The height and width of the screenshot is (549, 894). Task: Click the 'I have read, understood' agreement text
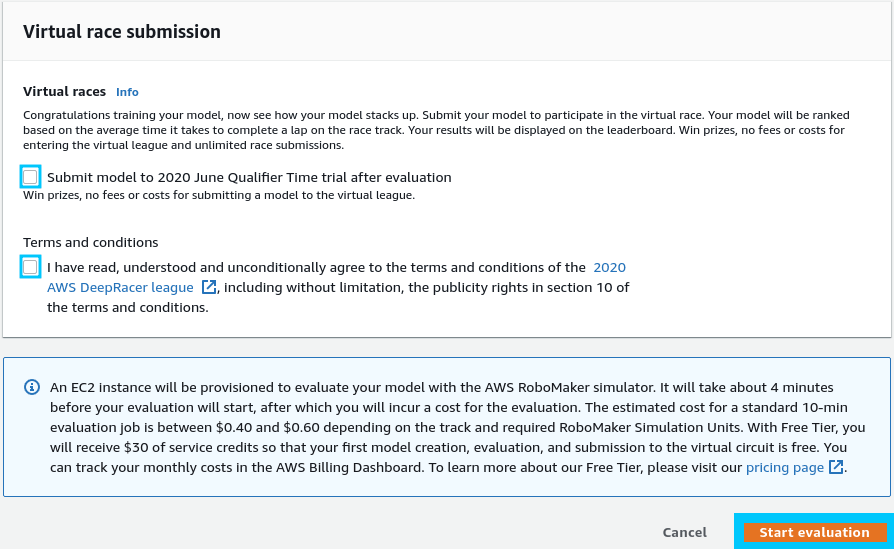coord(316,267)
